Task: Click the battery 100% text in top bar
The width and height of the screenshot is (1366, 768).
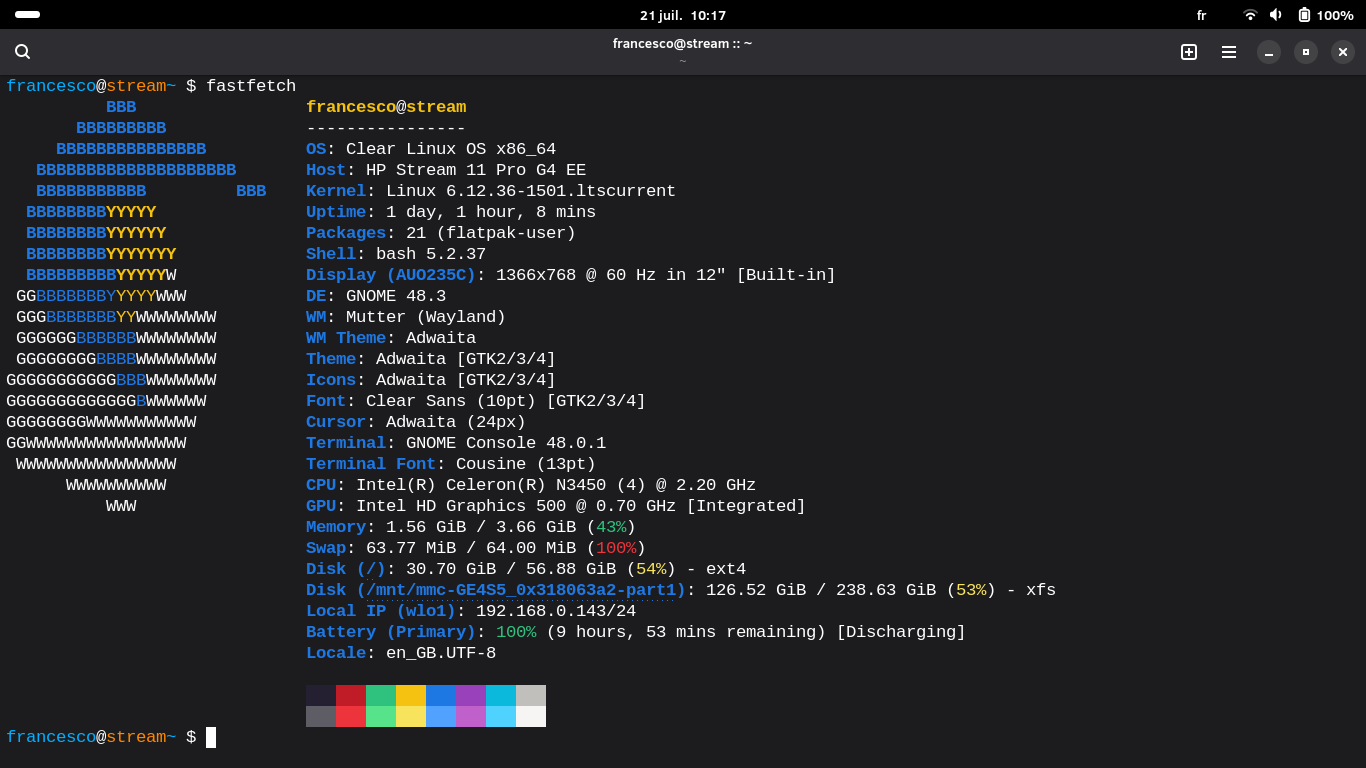Action: click(1334, 15)
